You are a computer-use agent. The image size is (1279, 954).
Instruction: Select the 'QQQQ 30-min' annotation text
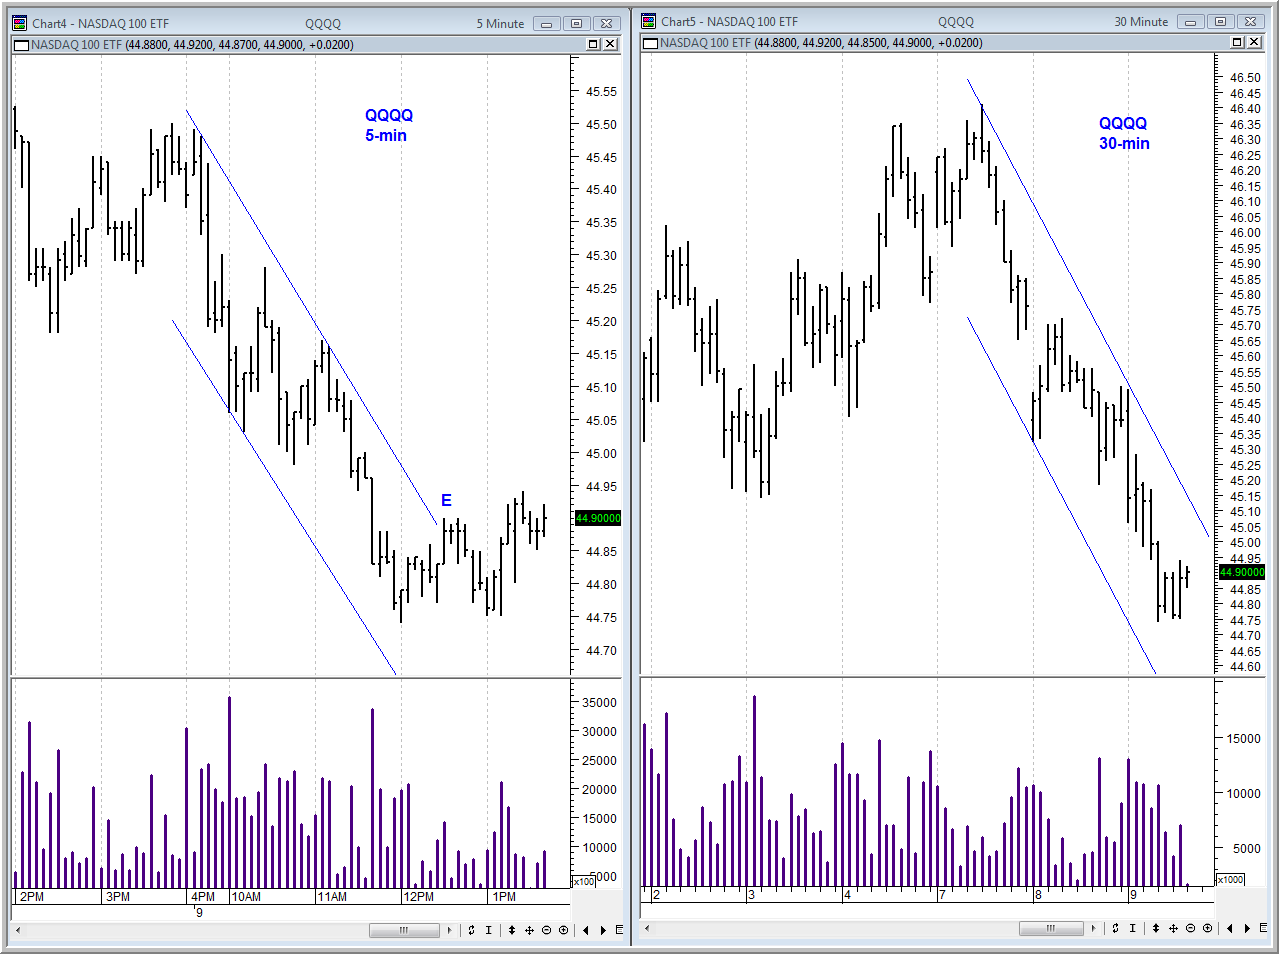(x=1123, y=133)
